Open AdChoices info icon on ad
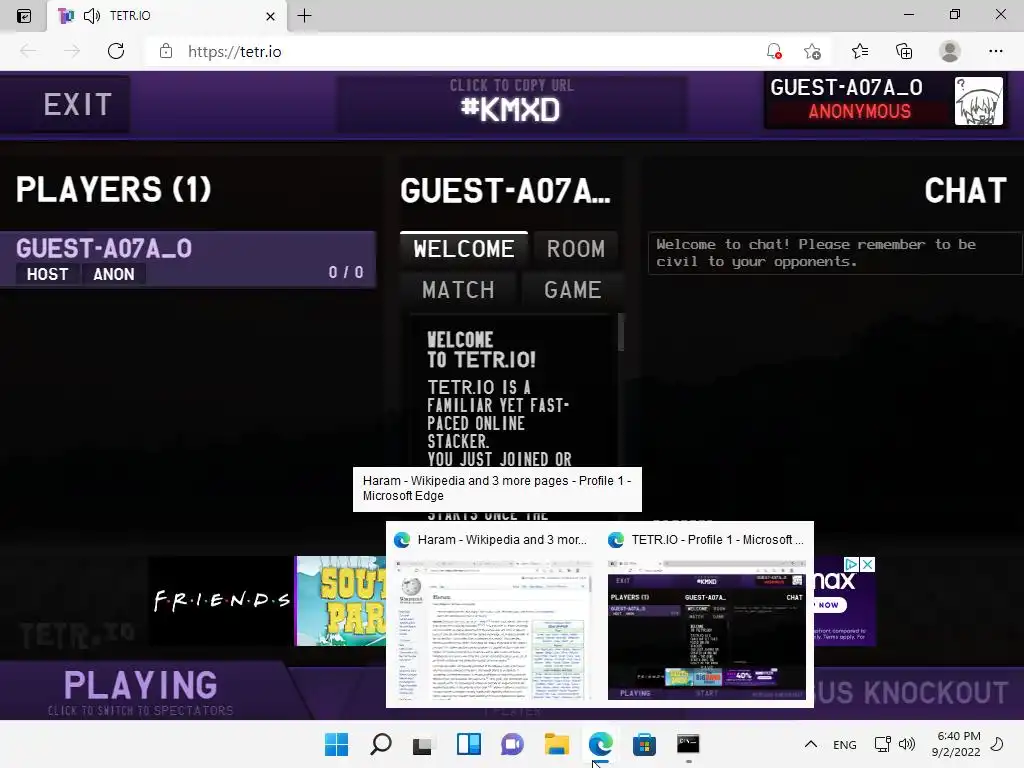This screenshot has width=1024, height=768. (x=851, y=564)
